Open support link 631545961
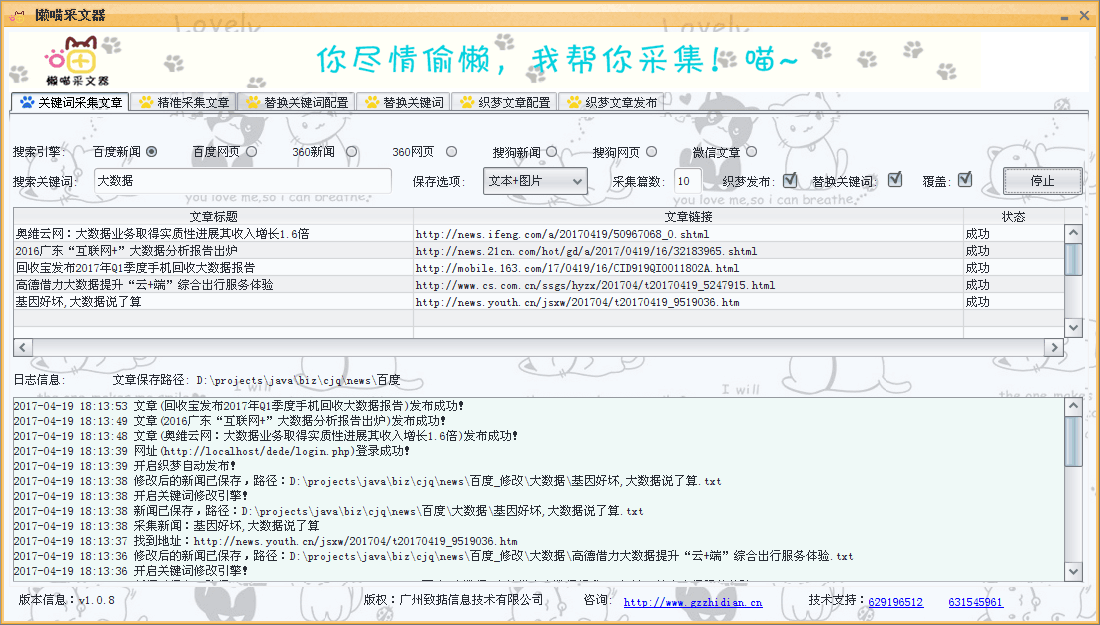The width and height of the screenshot is (1100, 625). coord(976,603)
